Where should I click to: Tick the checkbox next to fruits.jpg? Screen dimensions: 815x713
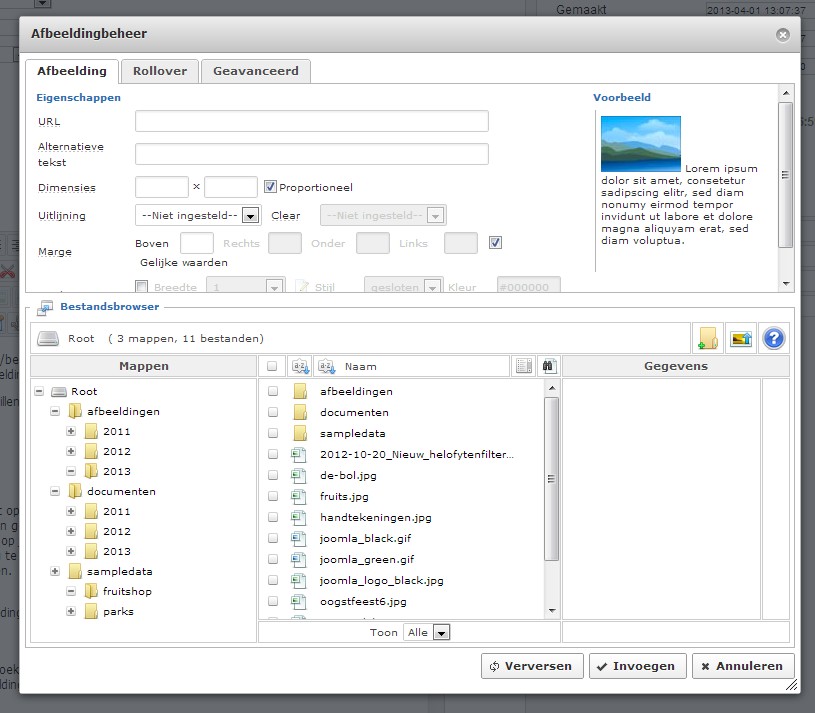coord(273,497)
